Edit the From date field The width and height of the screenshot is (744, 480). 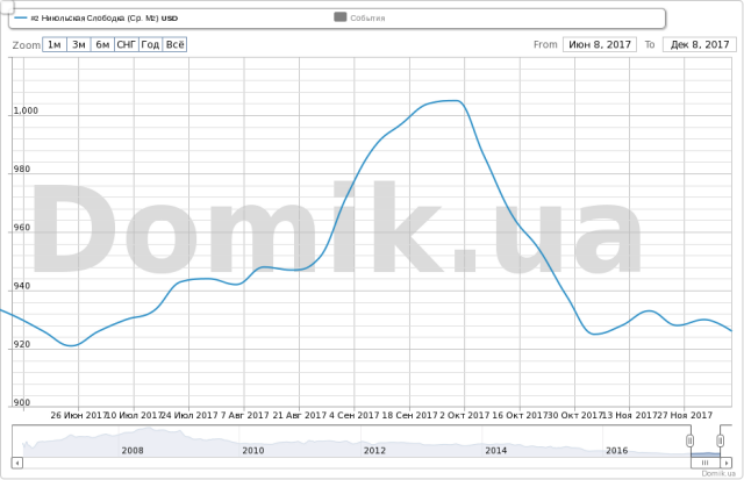tap(600, 45)
